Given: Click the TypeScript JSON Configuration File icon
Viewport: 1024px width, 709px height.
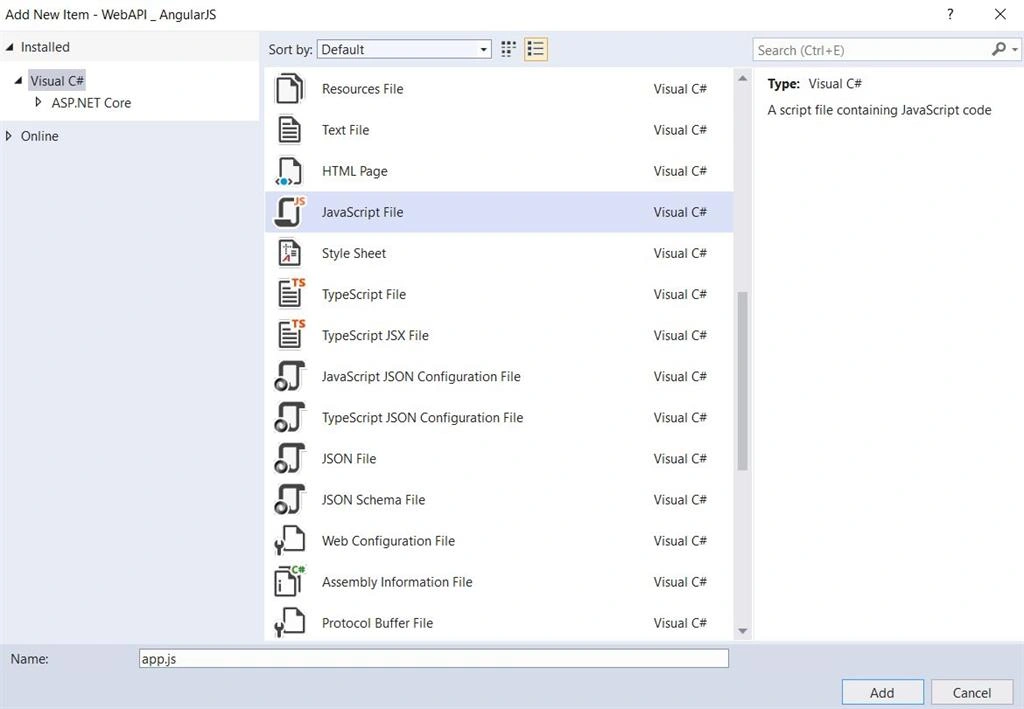Looking at the screenshot, I should click(289, 417).
